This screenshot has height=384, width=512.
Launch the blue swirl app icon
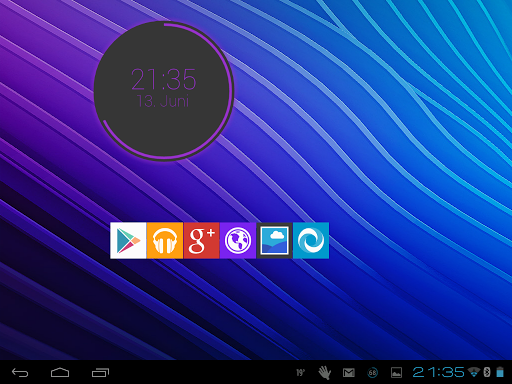coord(311,240)
